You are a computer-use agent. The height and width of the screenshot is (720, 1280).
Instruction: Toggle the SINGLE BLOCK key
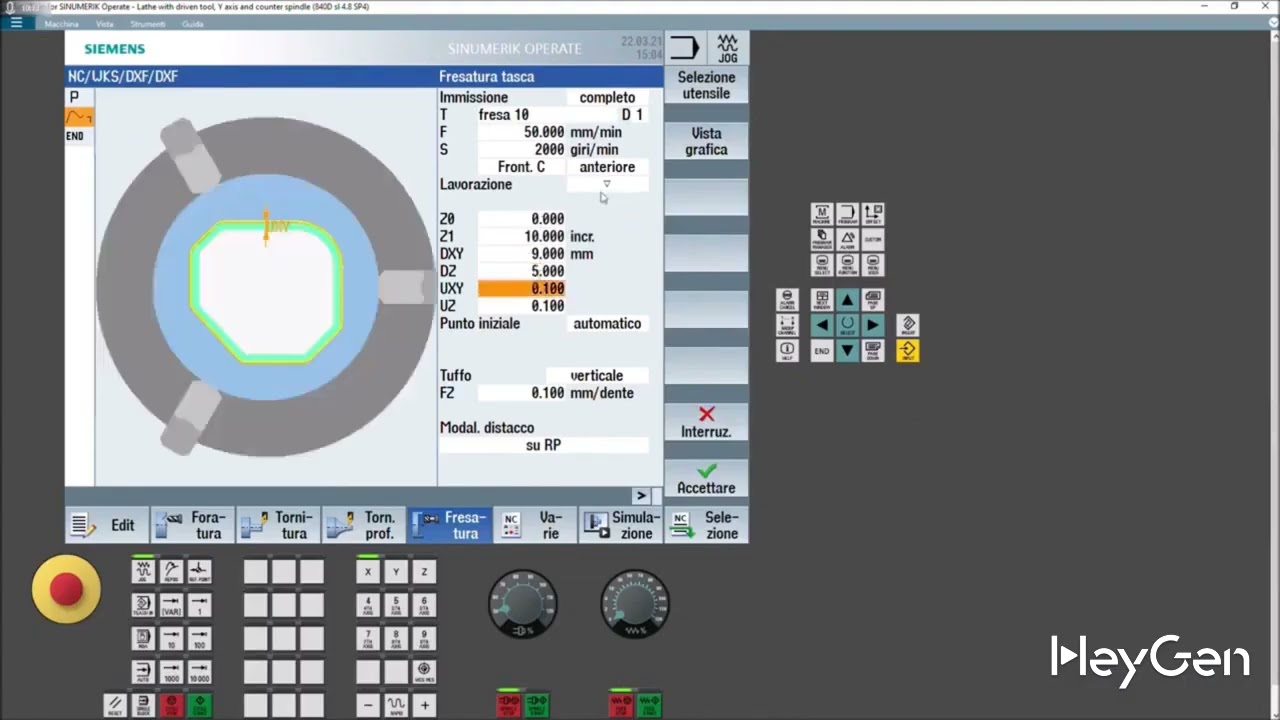coord(143,705)
